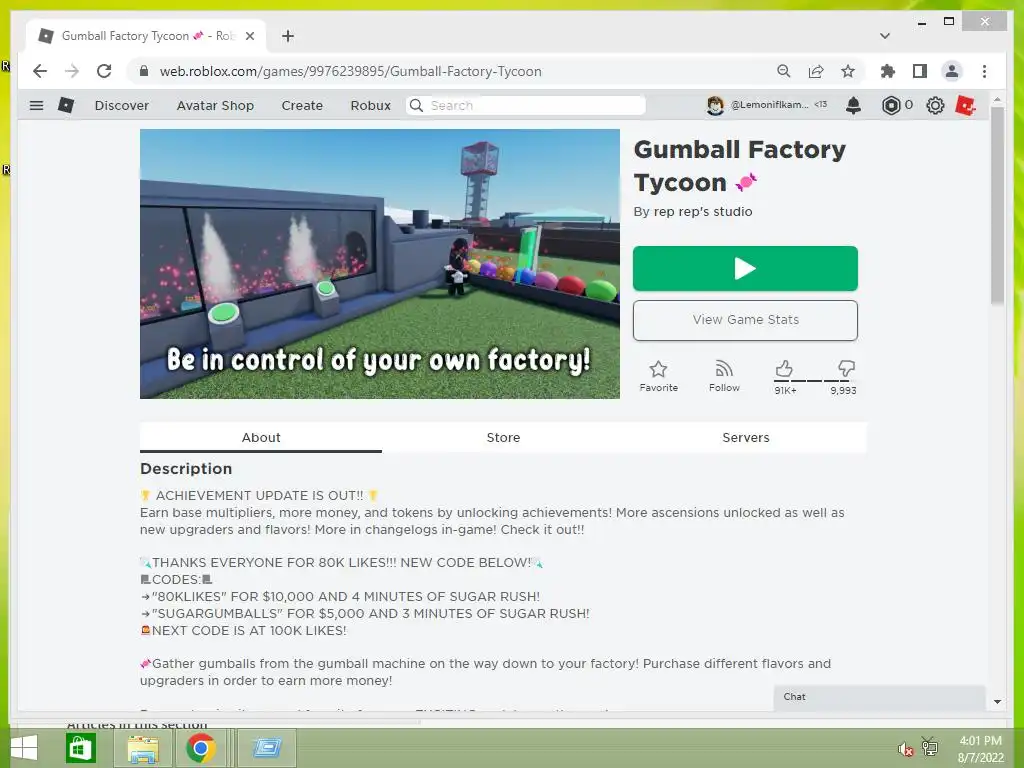Open the Roblox hamburger navigation menu

point(37,105)
